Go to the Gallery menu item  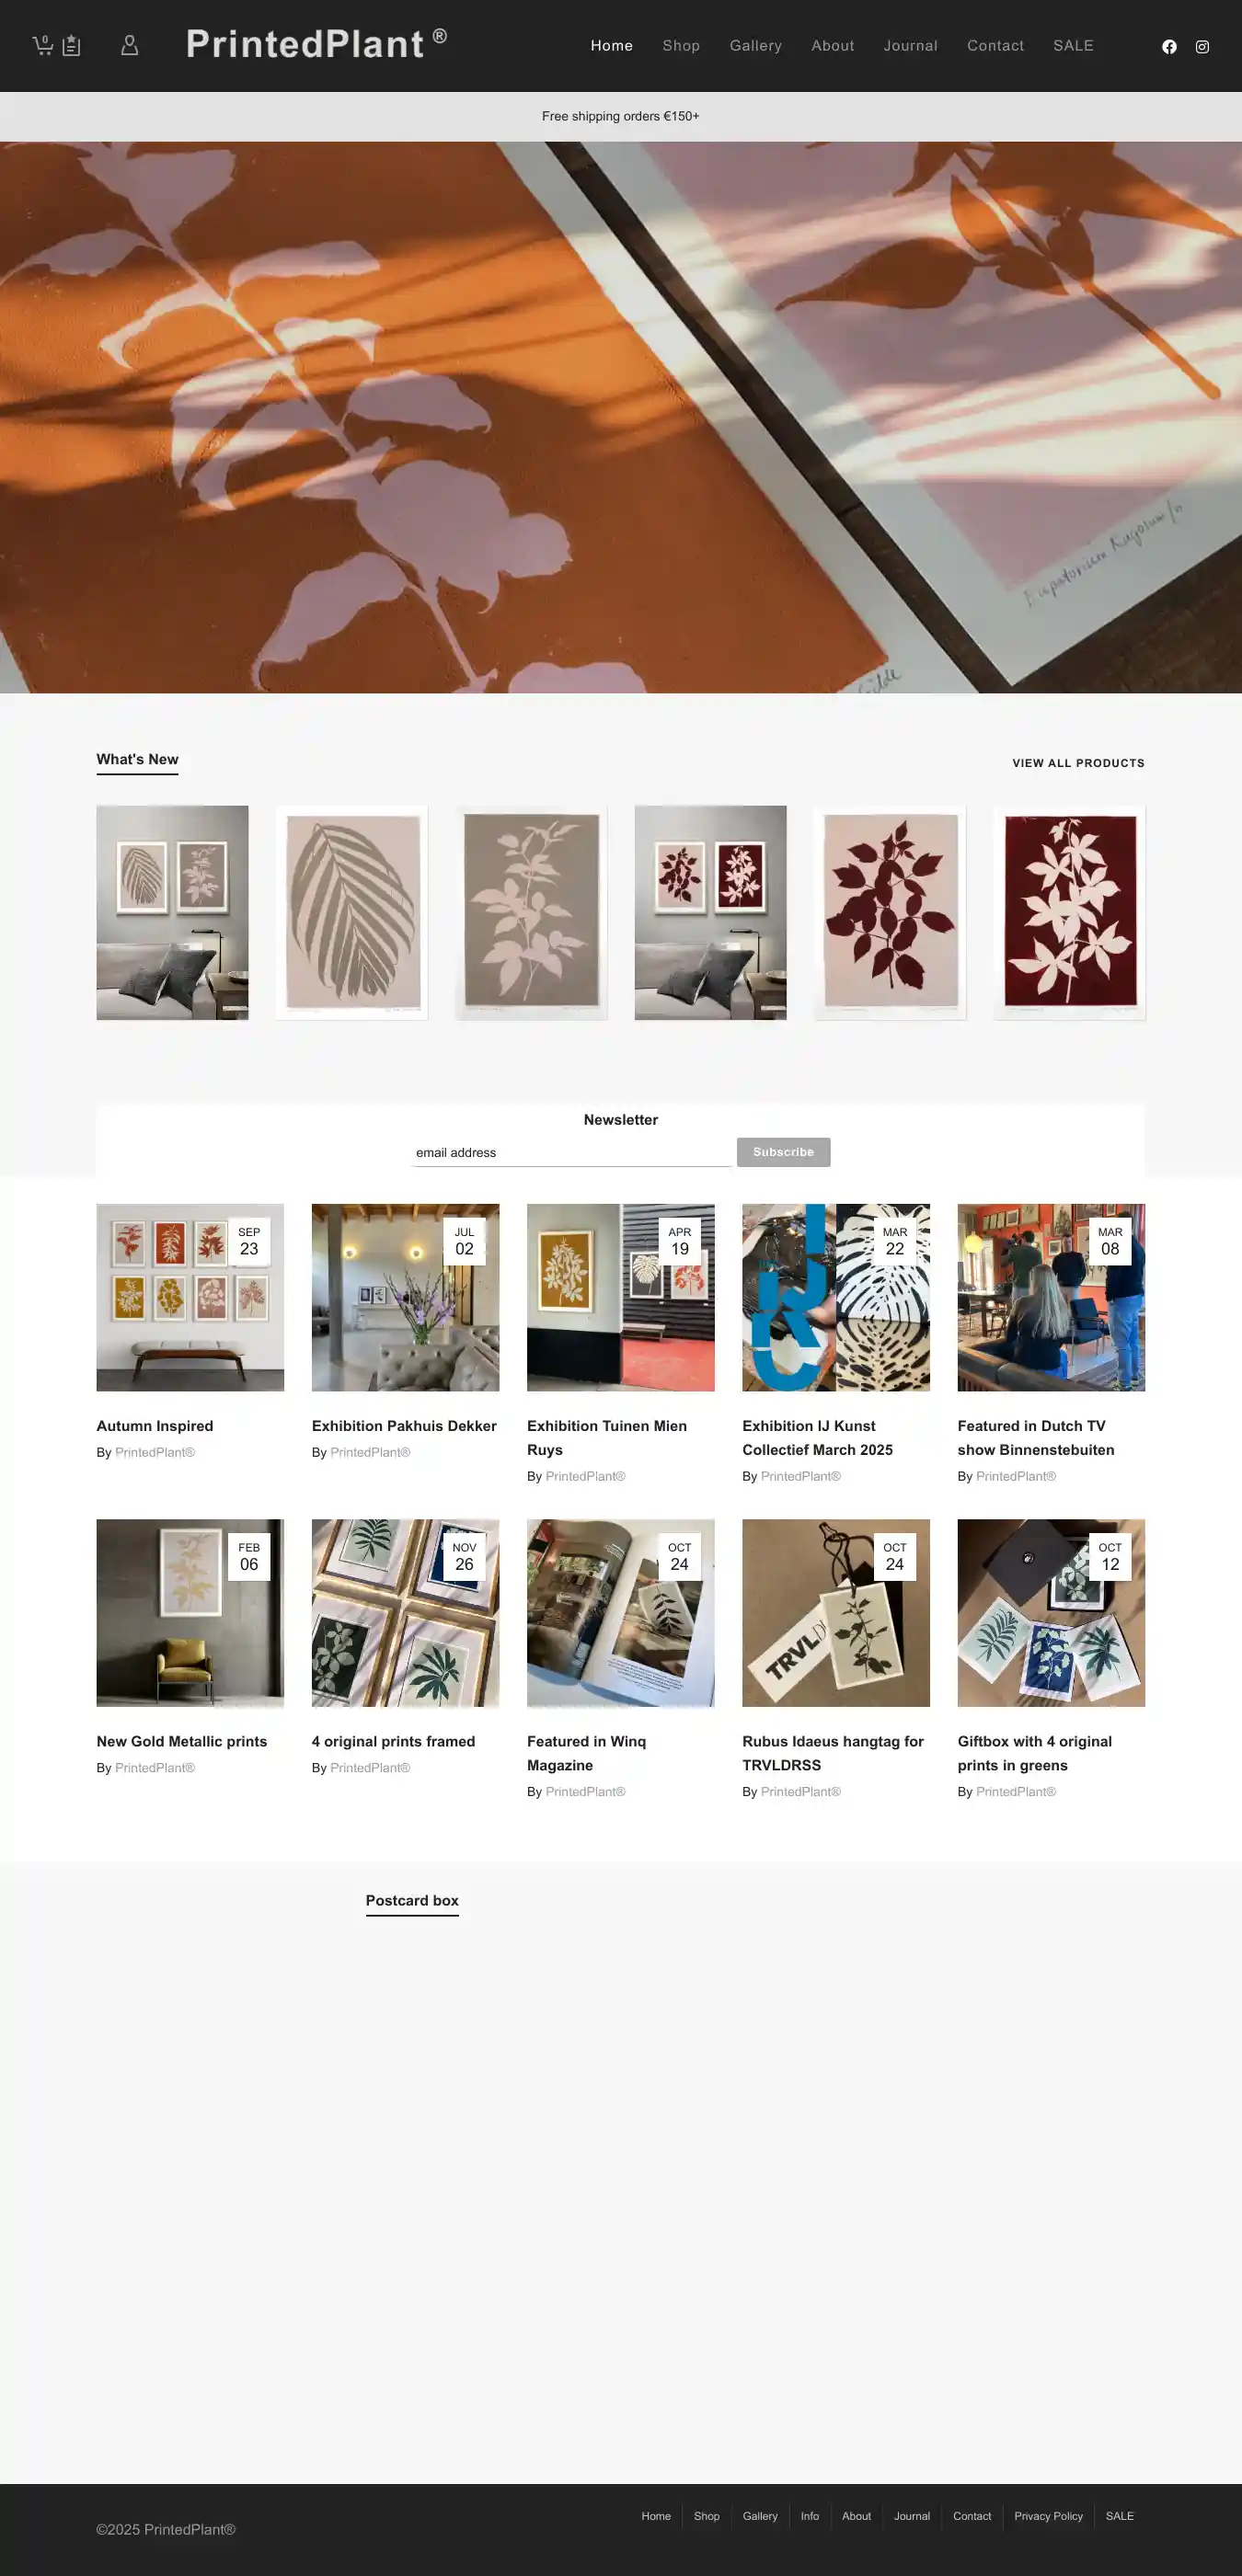(x=755, y=46)
